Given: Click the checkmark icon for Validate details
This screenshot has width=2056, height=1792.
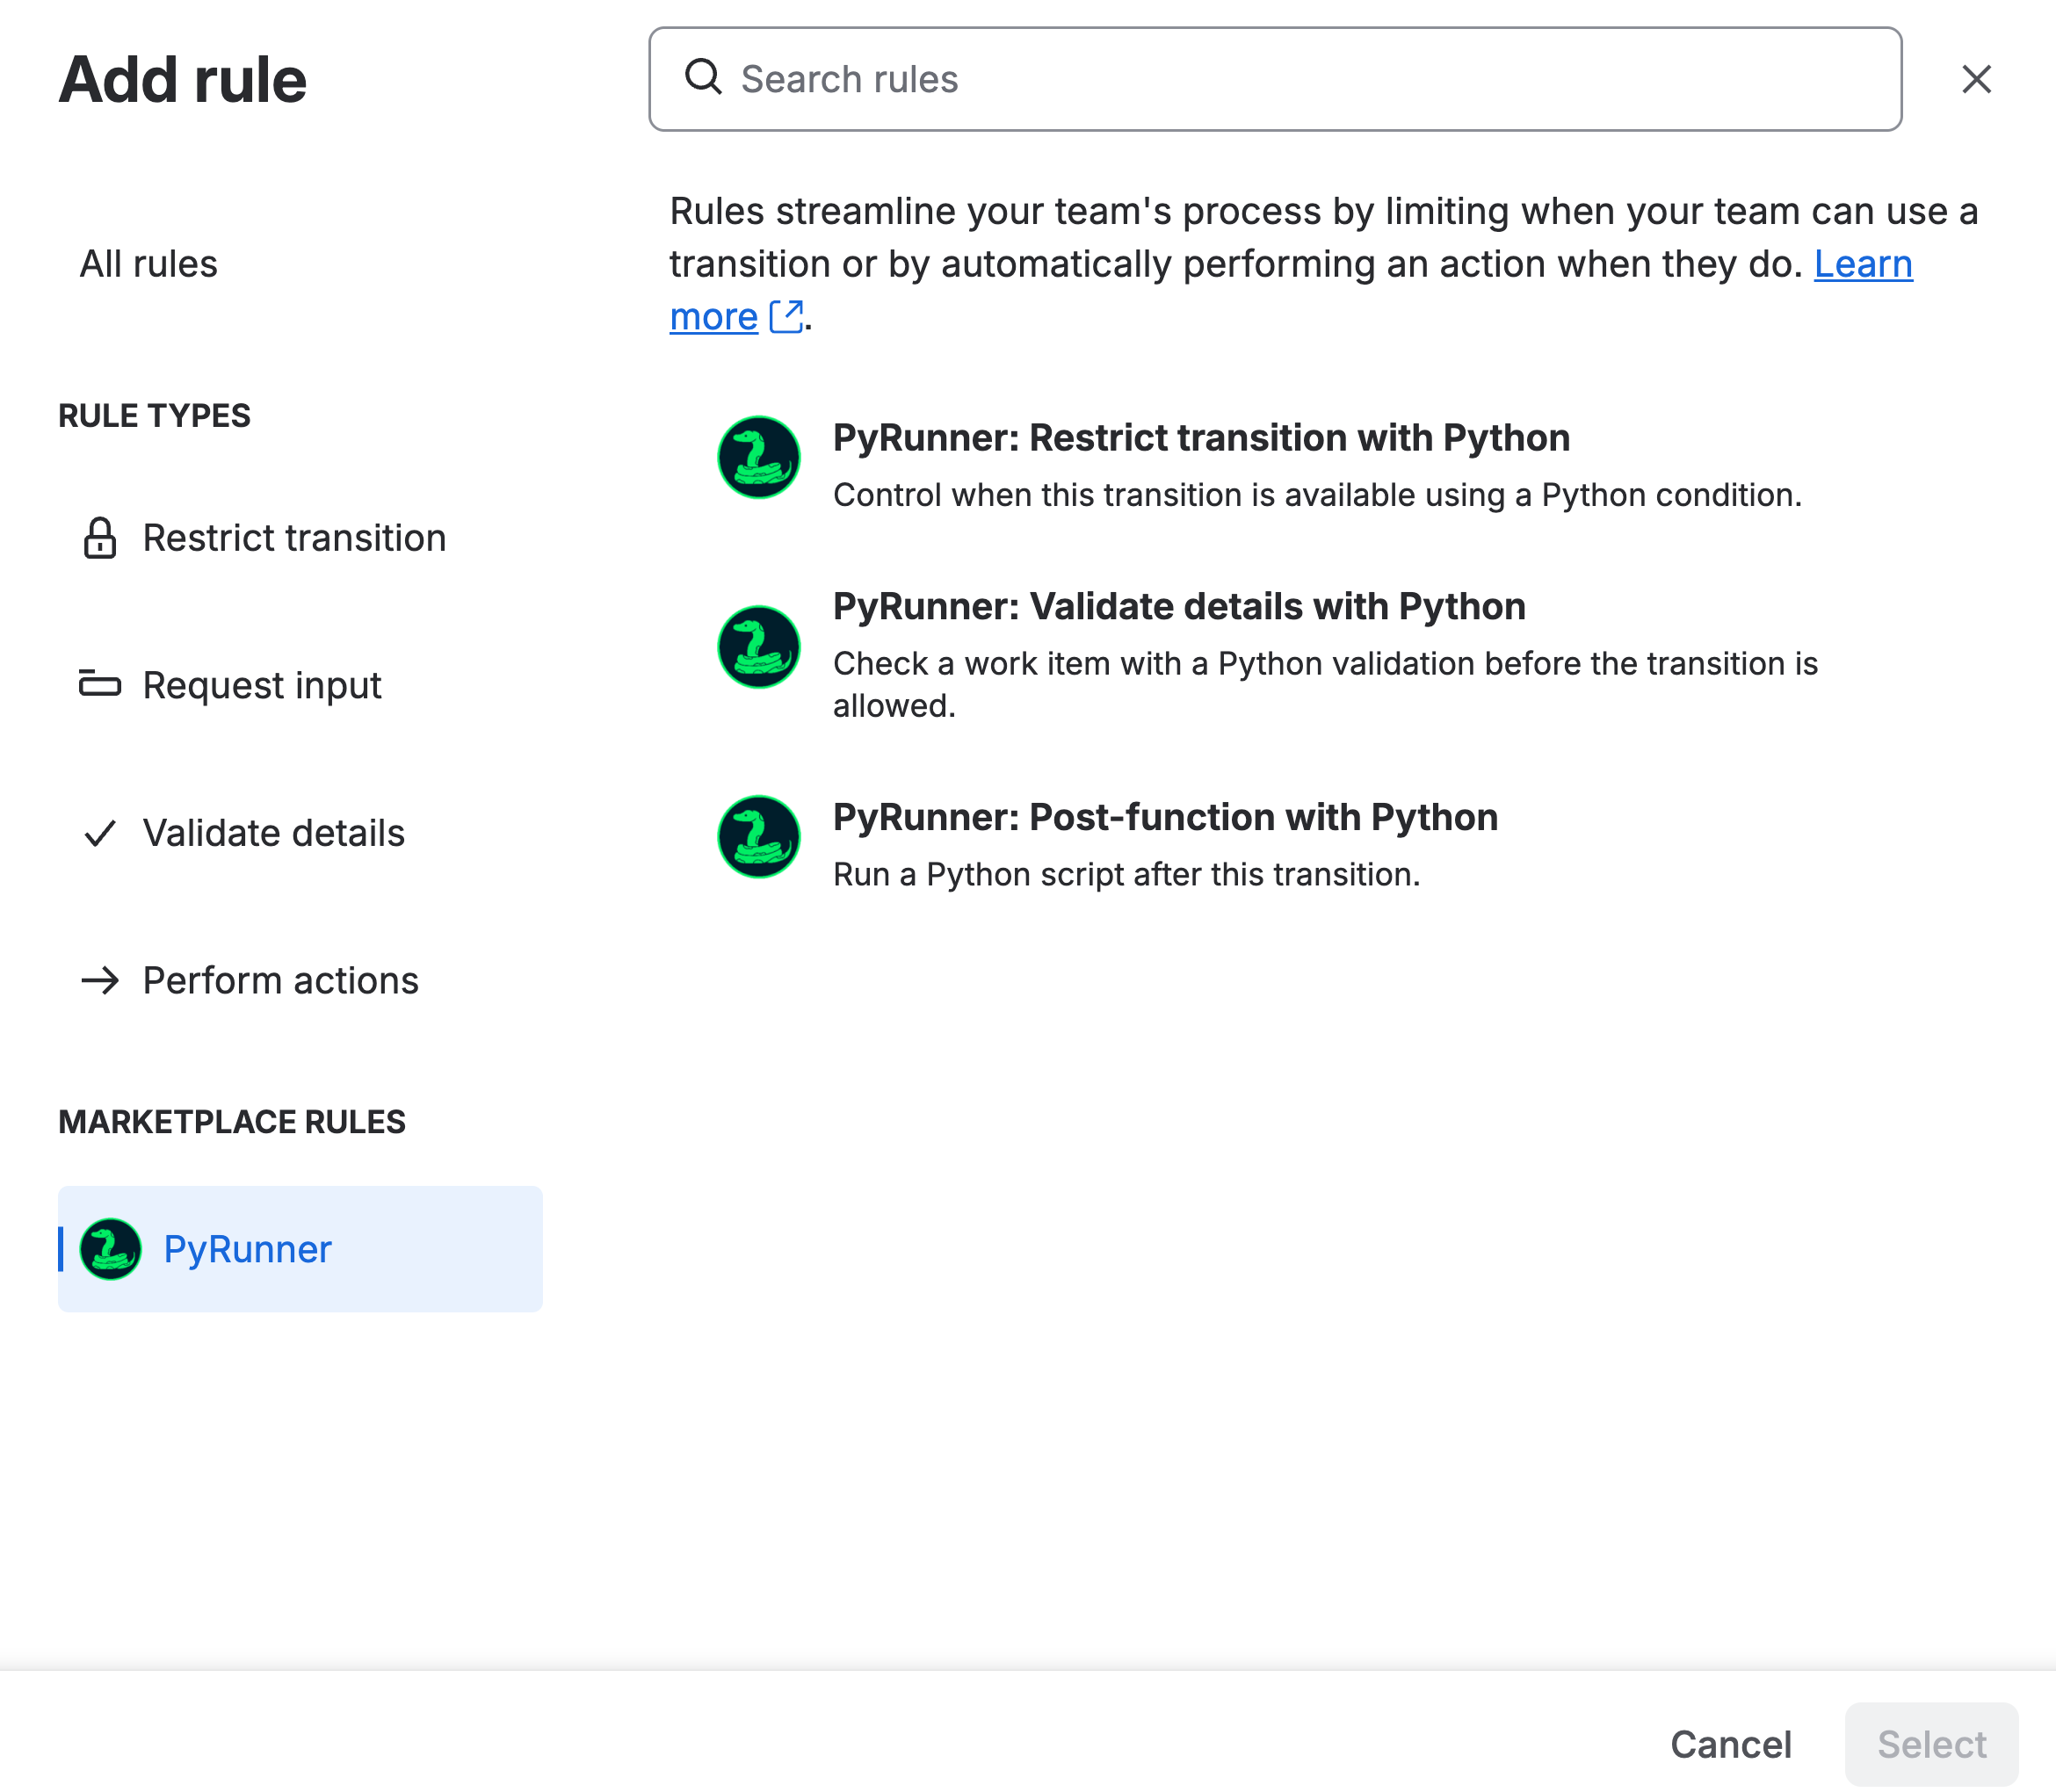Looking at the screenshot, I should click(100, 833).
